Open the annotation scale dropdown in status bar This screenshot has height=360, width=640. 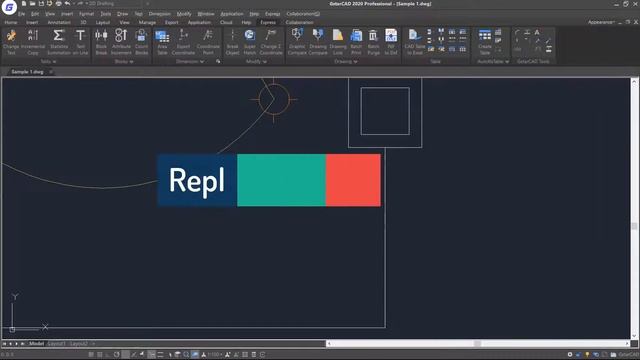click(x=215, y=355)
